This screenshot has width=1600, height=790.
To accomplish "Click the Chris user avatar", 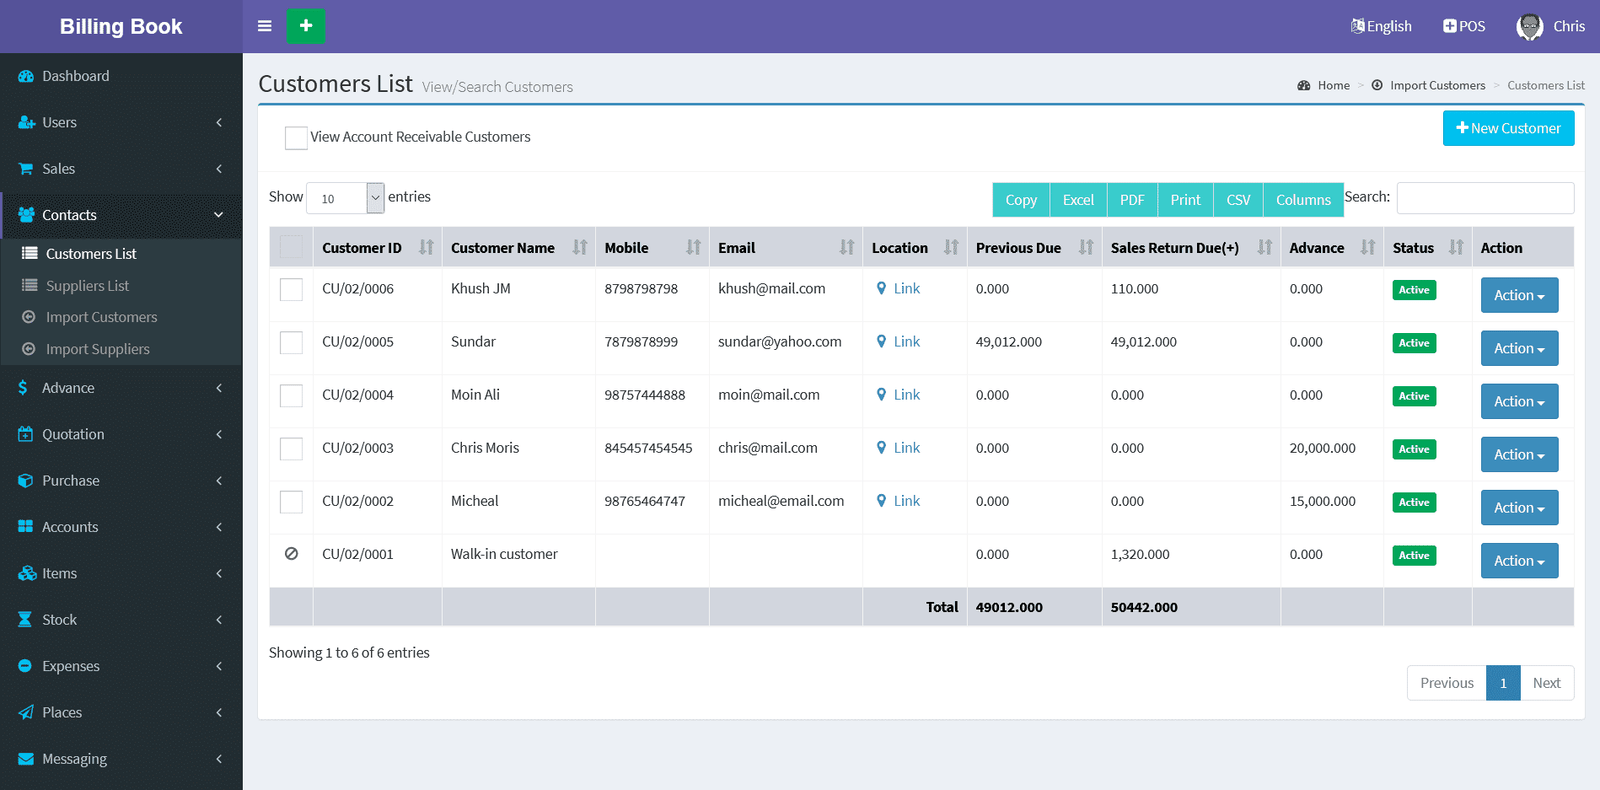I will pos(1529,27).
